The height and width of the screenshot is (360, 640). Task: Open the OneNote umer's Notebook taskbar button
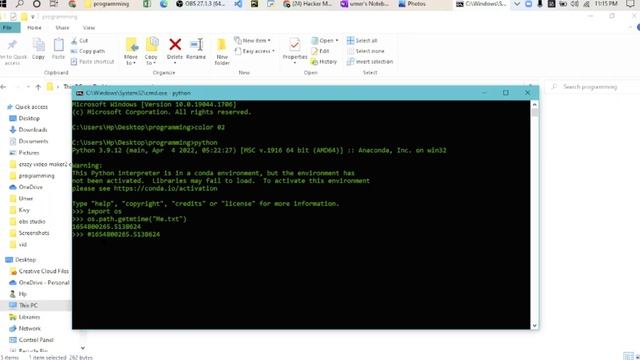(365, 4)
